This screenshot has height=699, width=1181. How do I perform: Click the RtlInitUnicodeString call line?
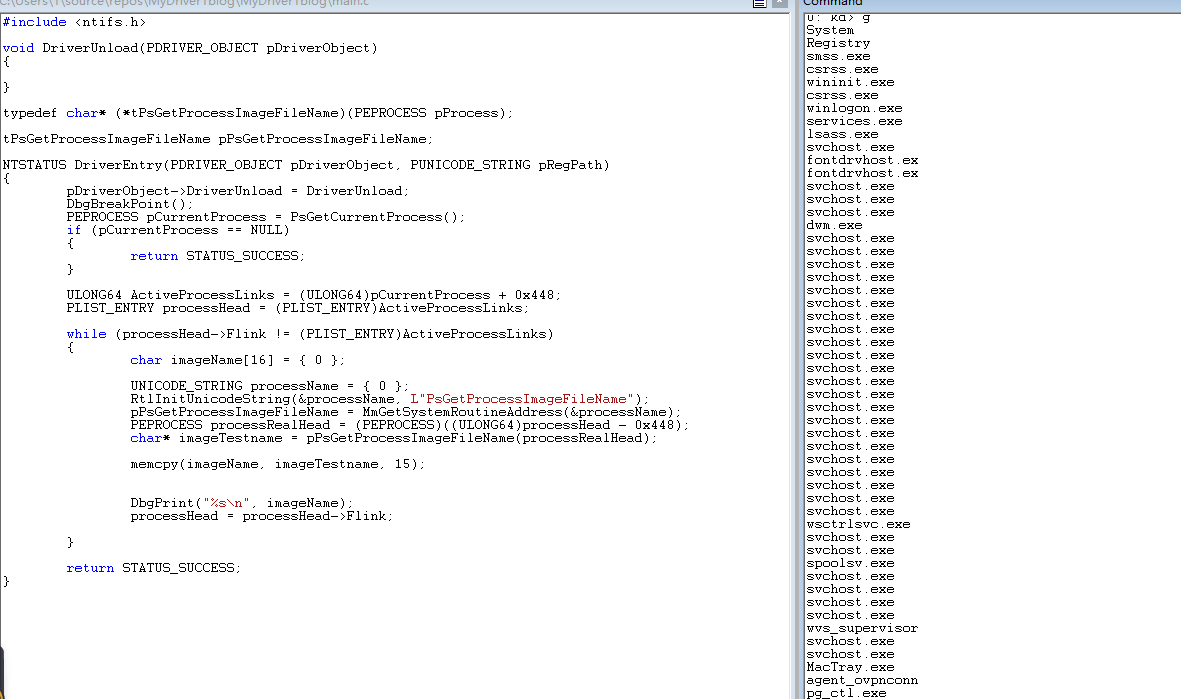(x=389, y=399)
